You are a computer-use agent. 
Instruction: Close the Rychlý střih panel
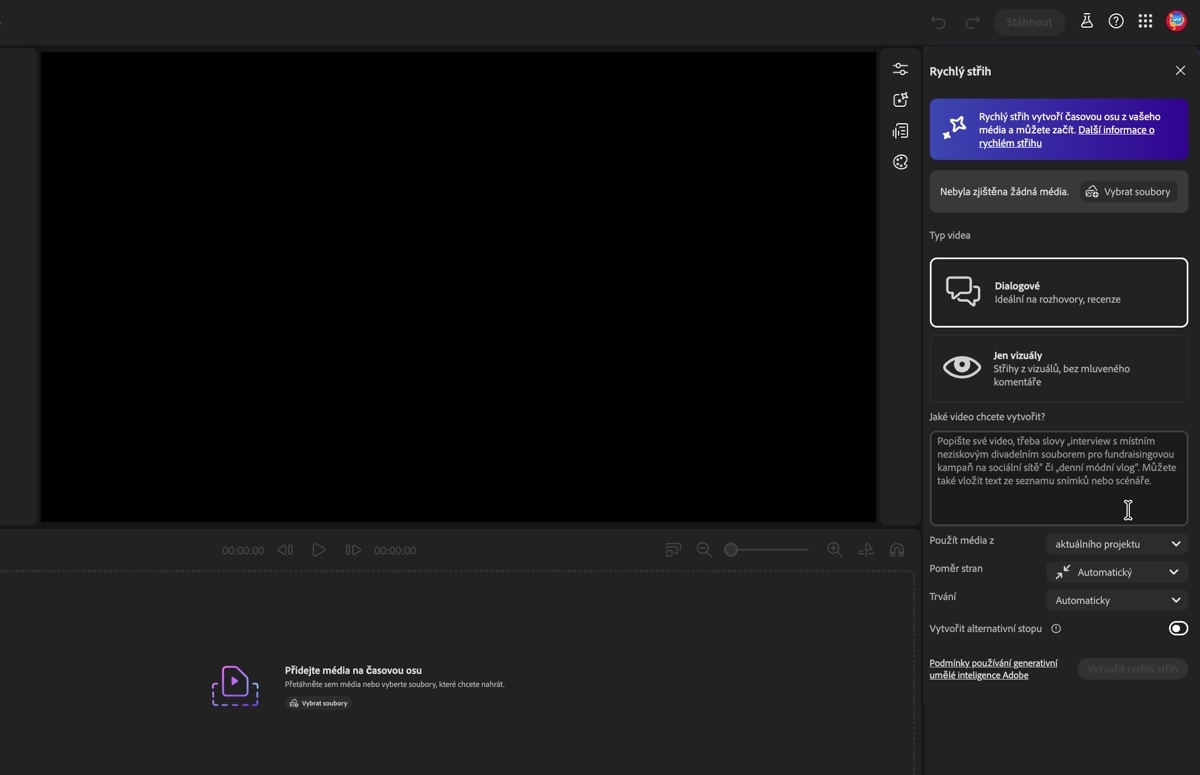1180,71
